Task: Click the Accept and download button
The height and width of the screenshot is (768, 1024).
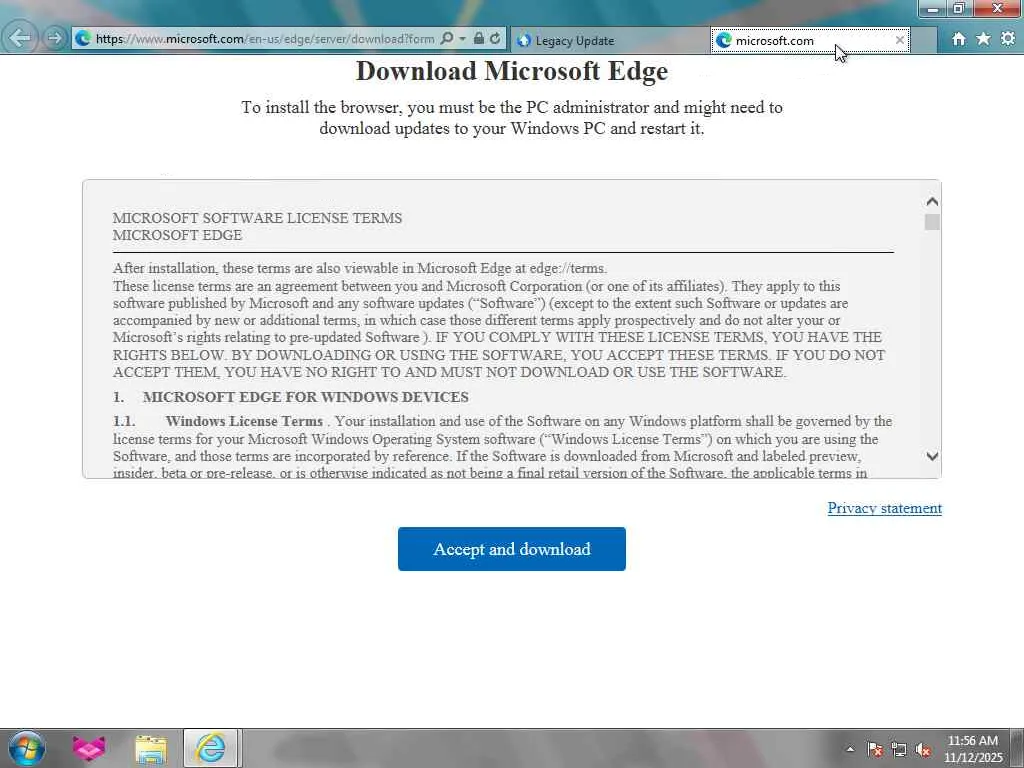Action: 511,549
